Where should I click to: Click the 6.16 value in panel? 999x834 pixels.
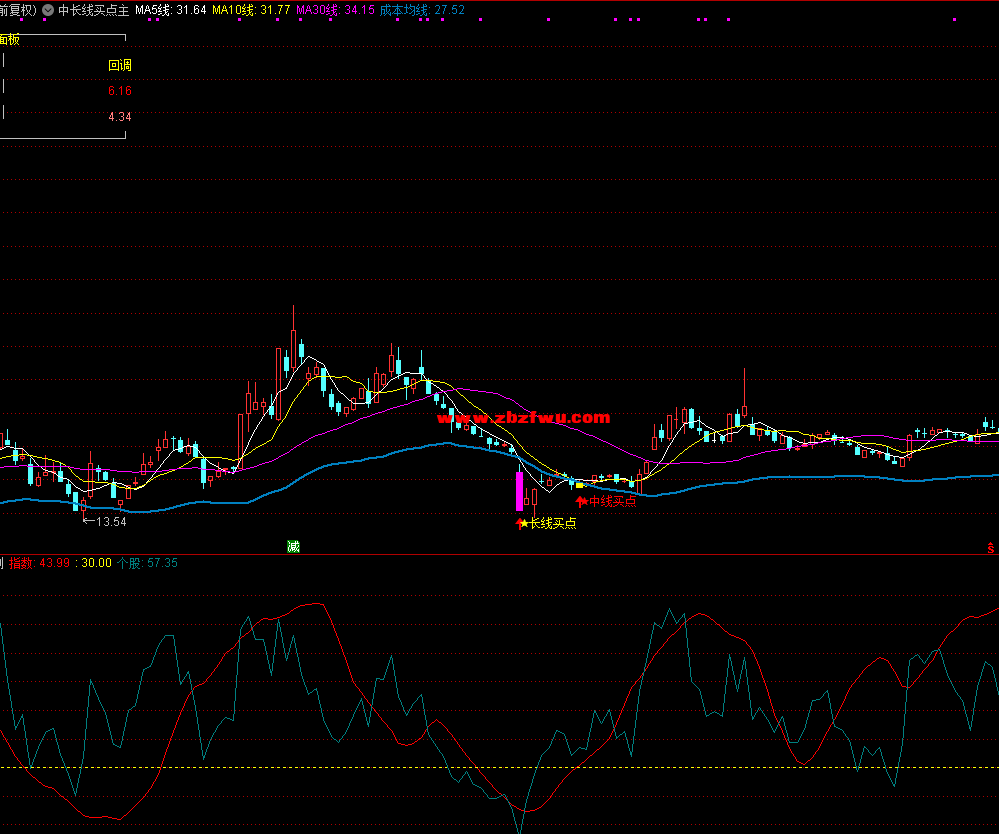click(120, 91)
